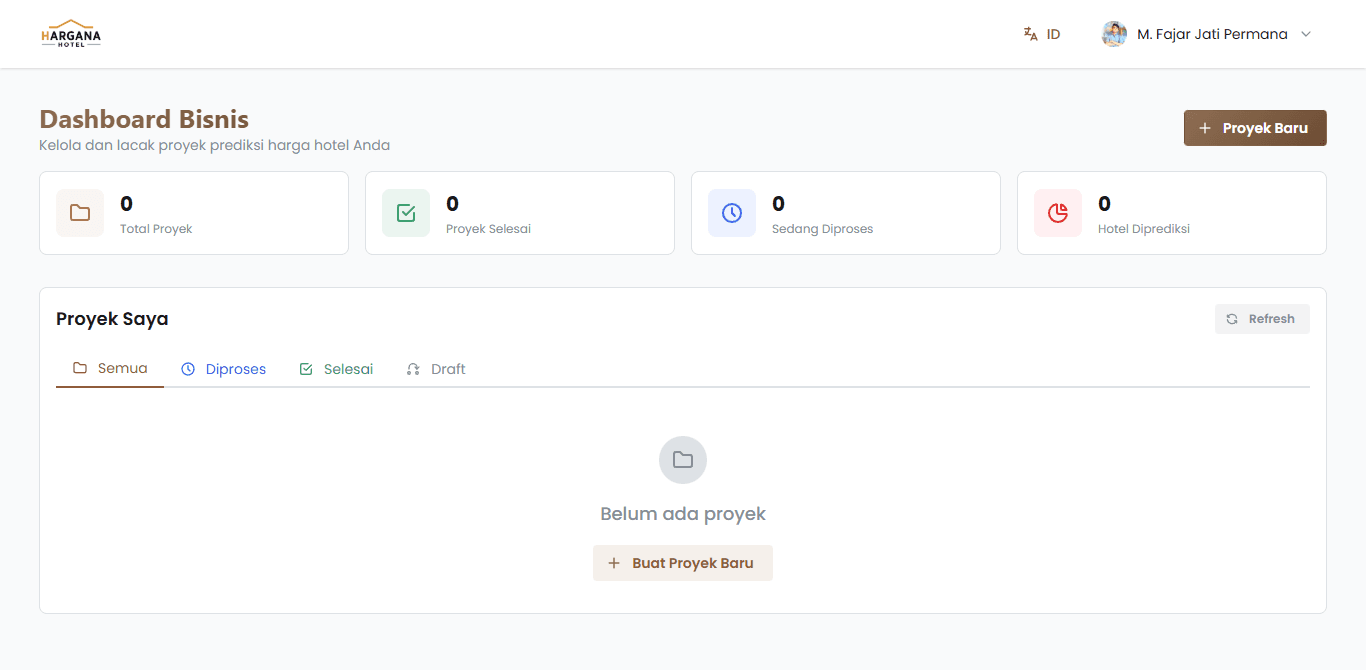Click the Proyek Baru button
The width and height of the screenshot is (1366, 670).
1255,128
